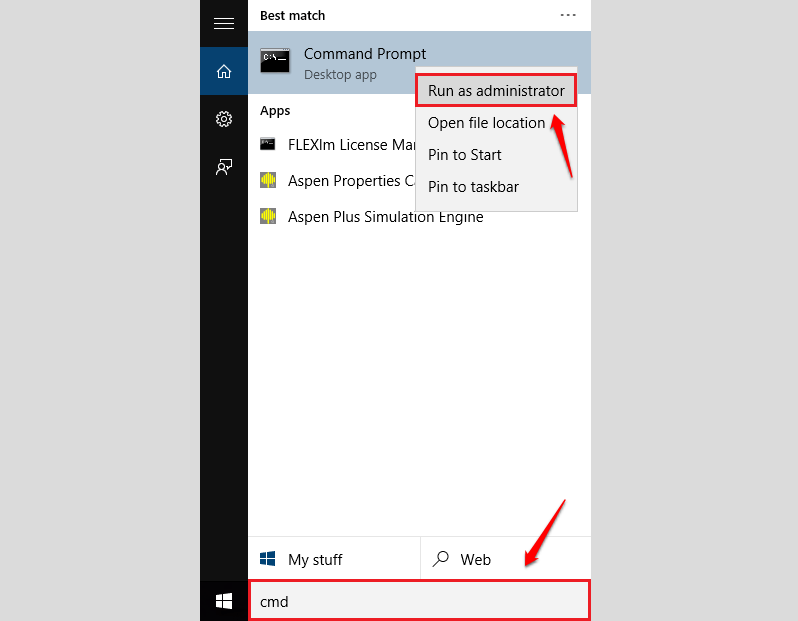Click the search box containing cmd
The width and height of the screenshot is (798, 621).
(x=420, y=601)
